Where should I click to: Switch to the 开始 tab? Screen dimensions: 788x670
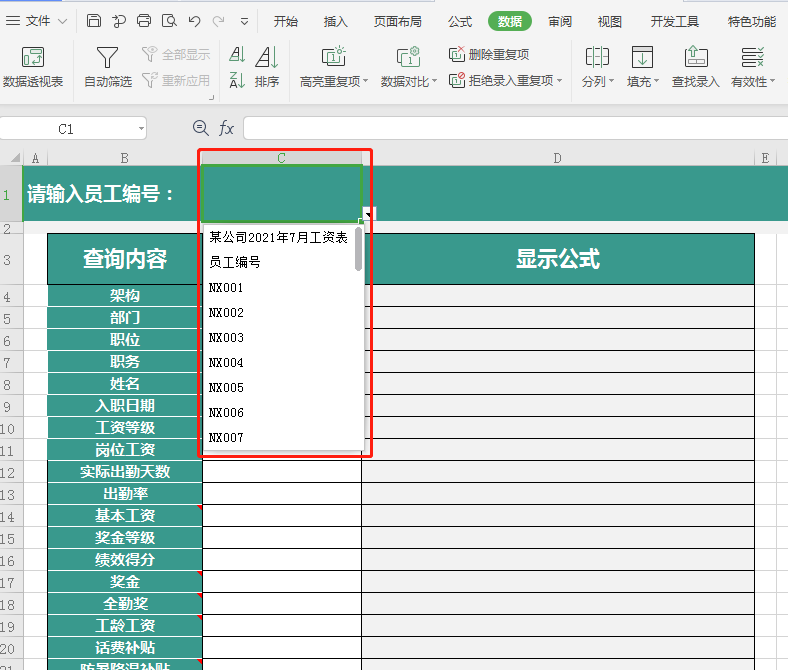click(x=285, y=22)
